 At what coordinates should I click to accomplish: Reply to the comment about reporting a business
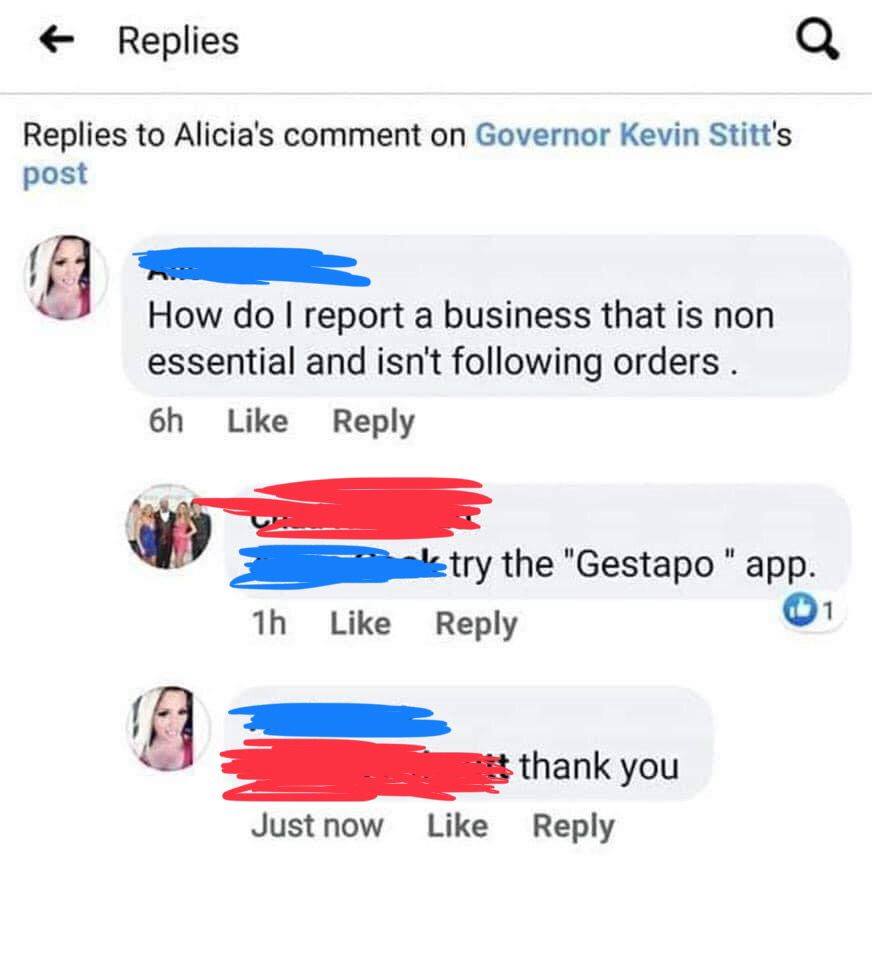[374, 422]
